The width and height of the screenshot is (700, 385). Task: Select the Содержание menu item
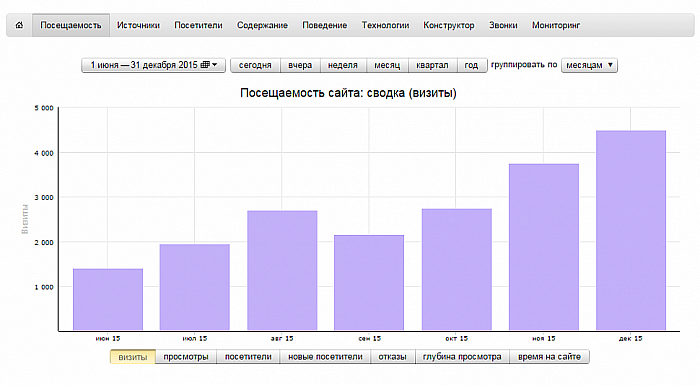point(262,25)
